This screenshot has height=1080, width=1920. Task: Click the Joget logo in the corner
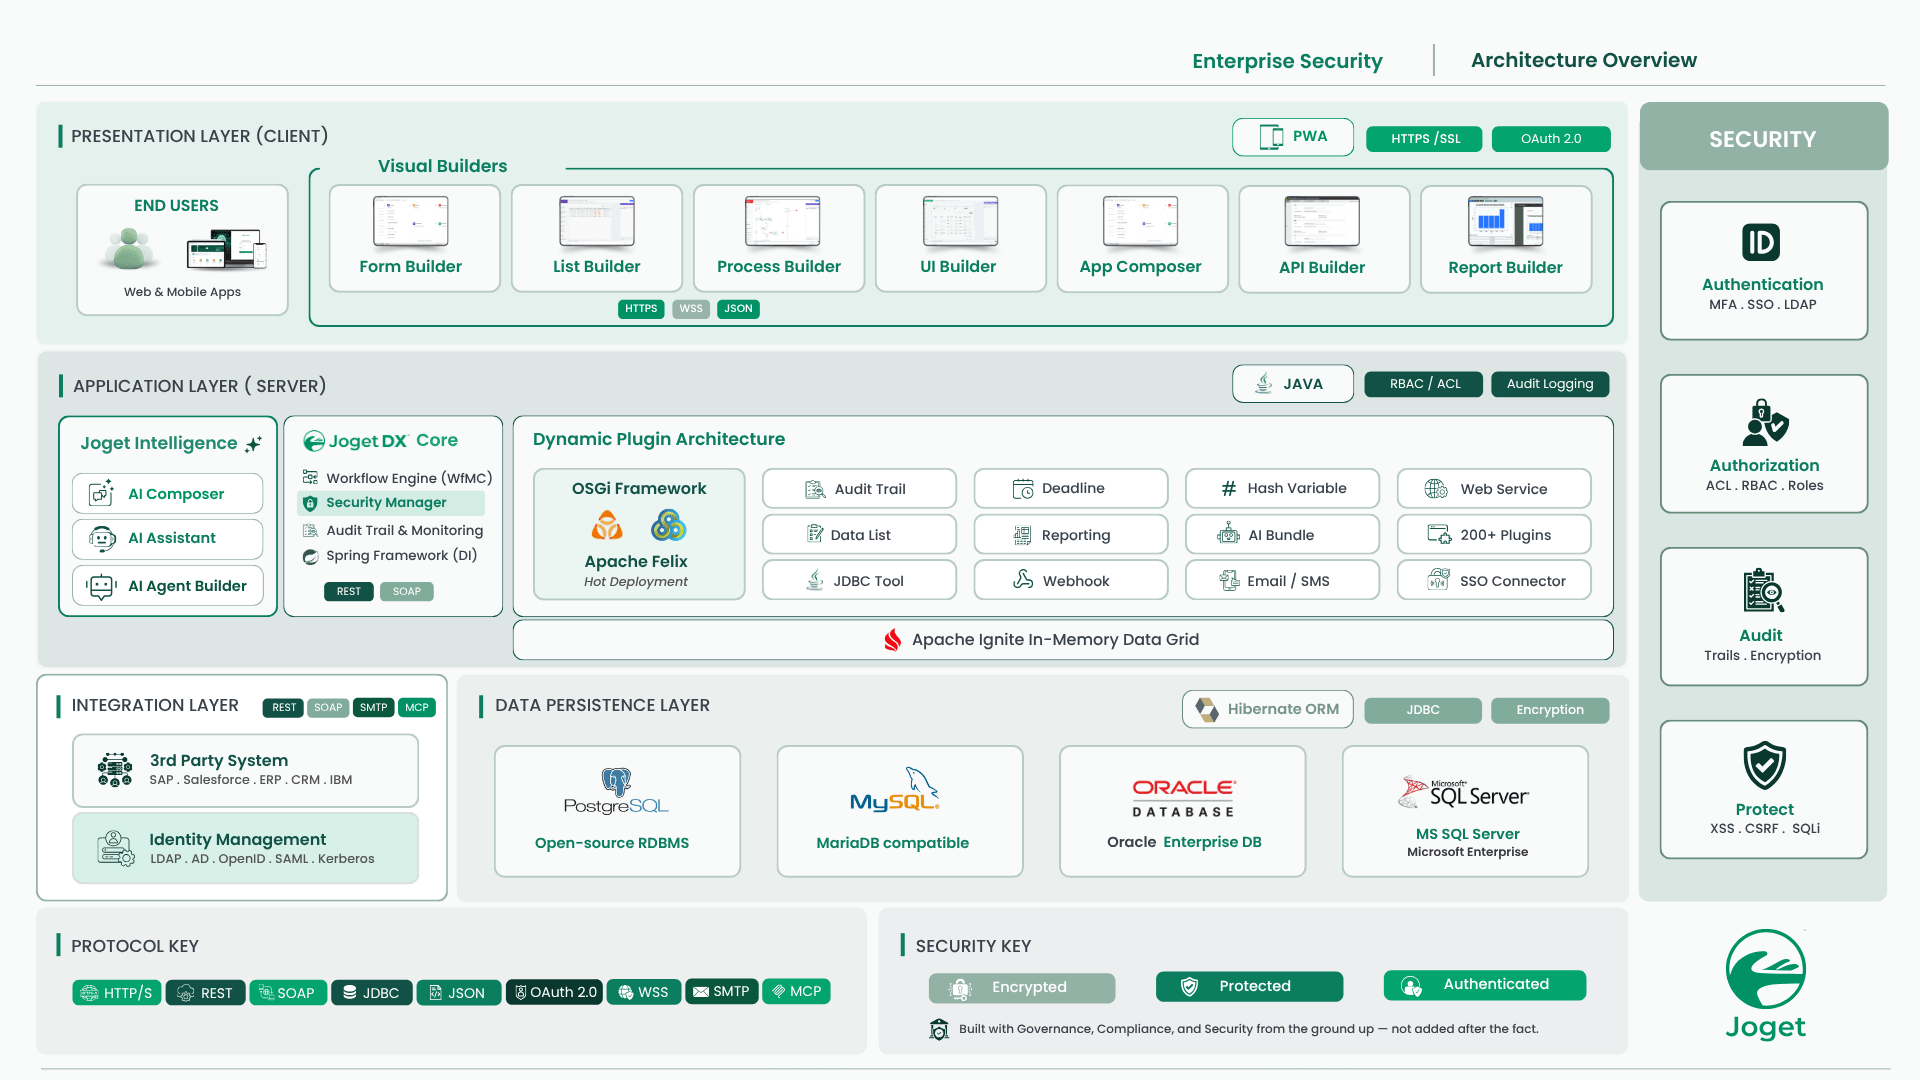(1765, 985)
